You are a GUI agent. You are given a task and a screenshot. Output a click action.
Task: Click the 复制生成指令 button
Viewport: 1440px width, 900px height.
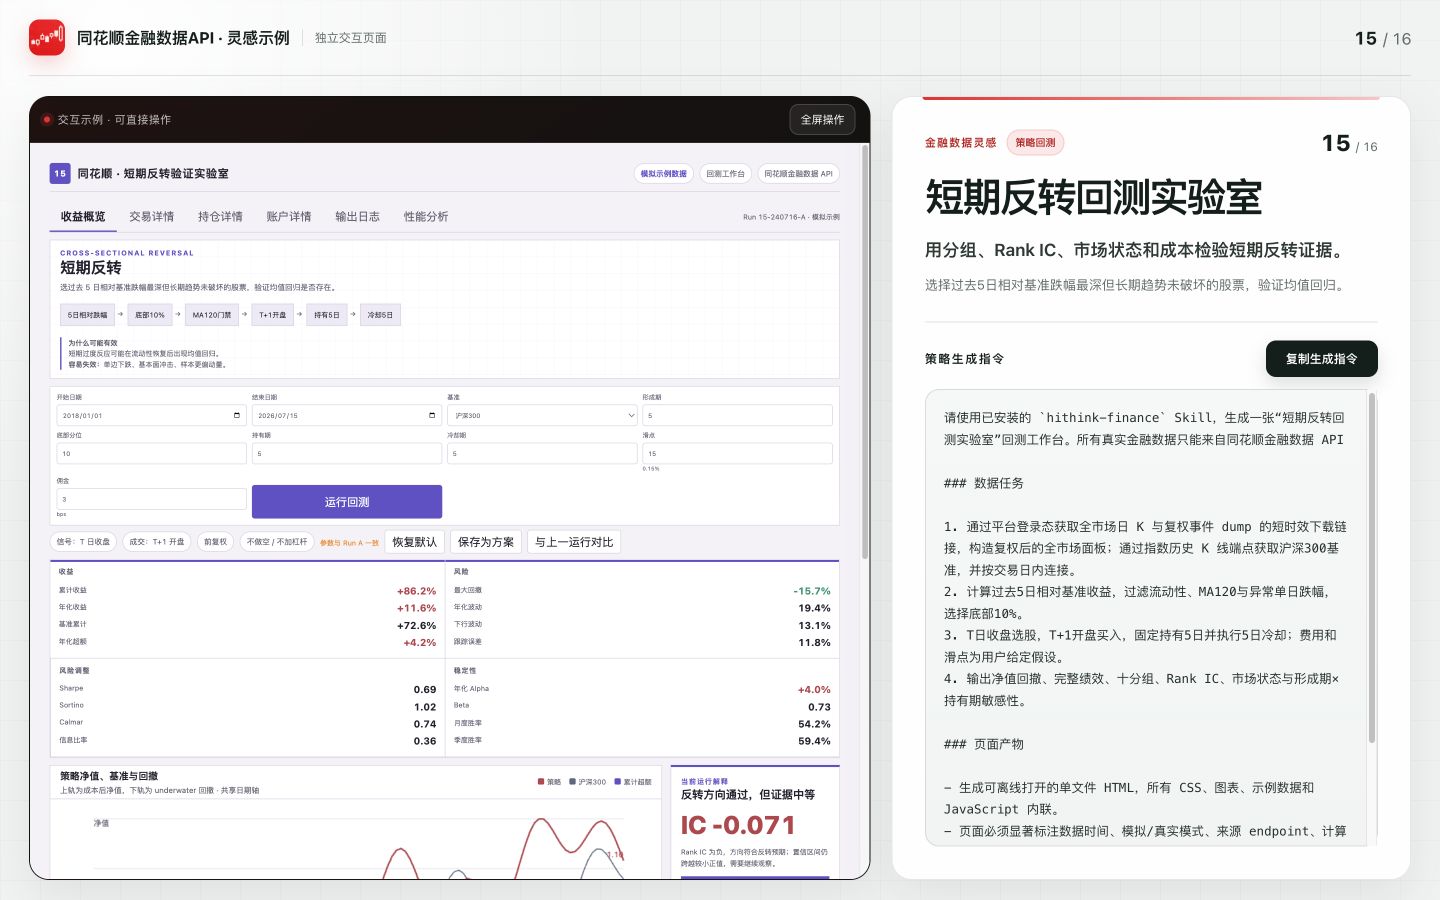(x=1321, y=359)
